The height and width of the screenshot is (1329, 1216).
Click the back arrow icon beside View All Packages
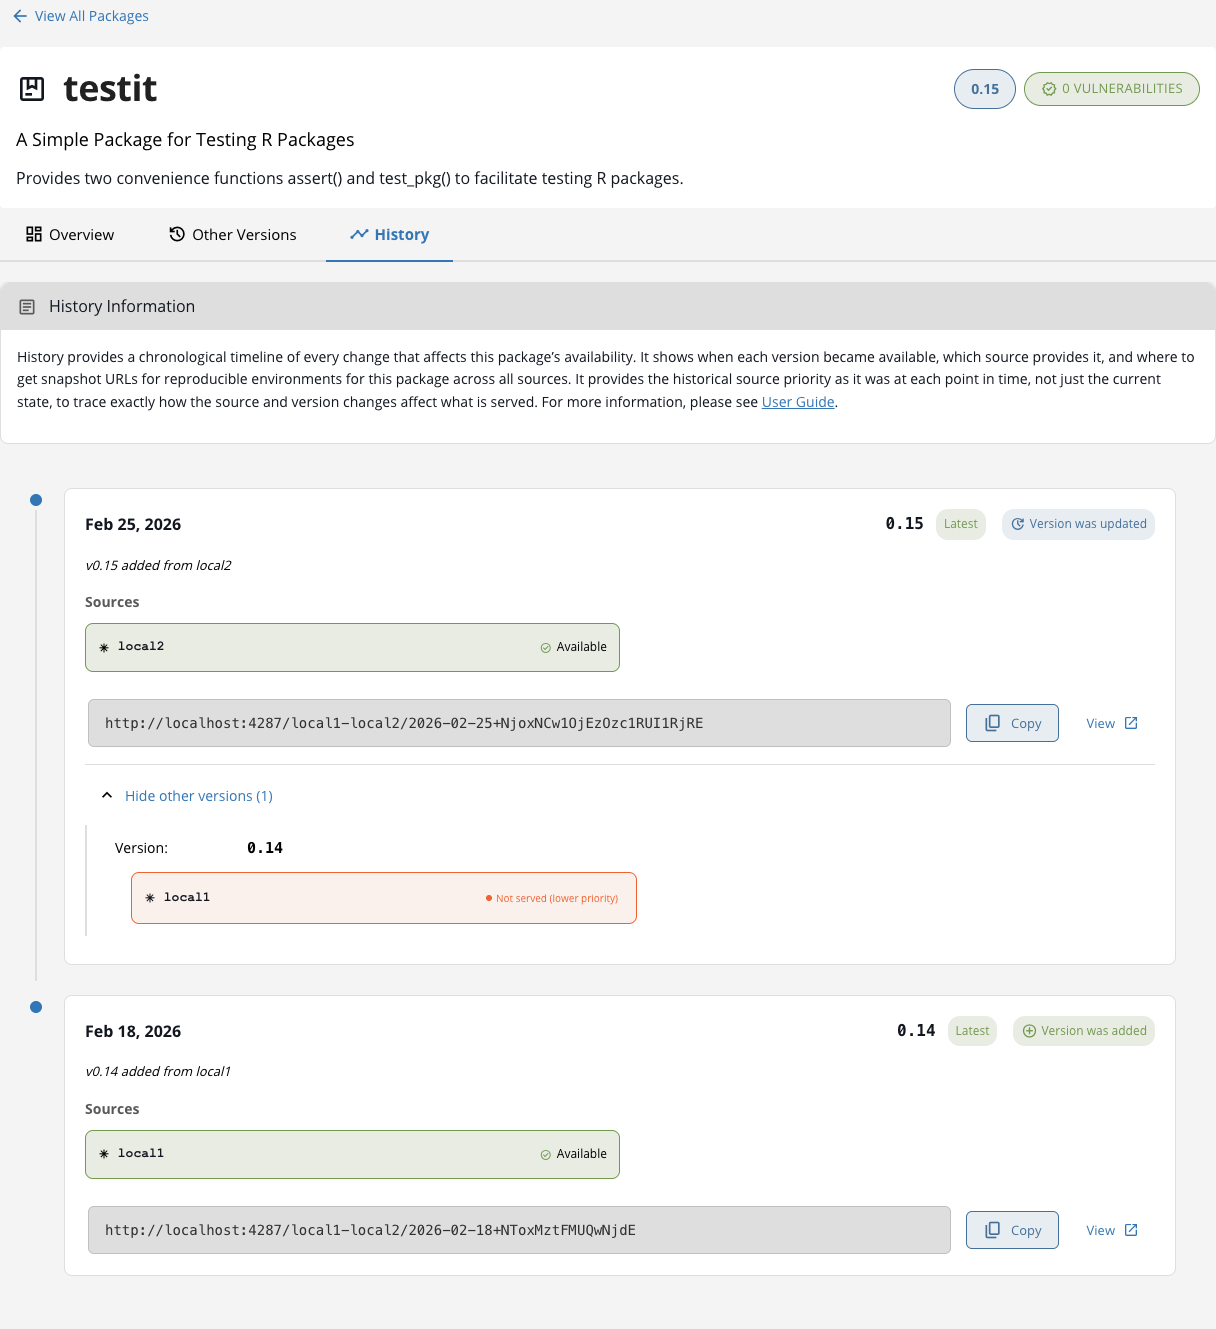pyautogui.click(x=20, y=16)
